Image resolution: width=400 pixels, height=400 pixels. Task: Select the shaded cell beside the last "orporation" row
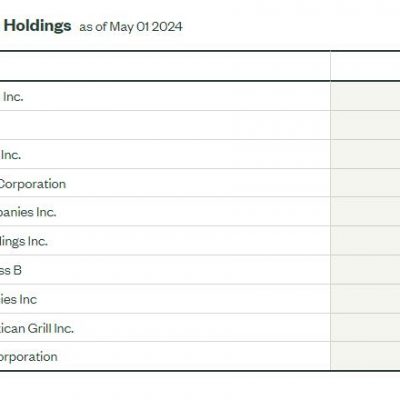[365, 356]
